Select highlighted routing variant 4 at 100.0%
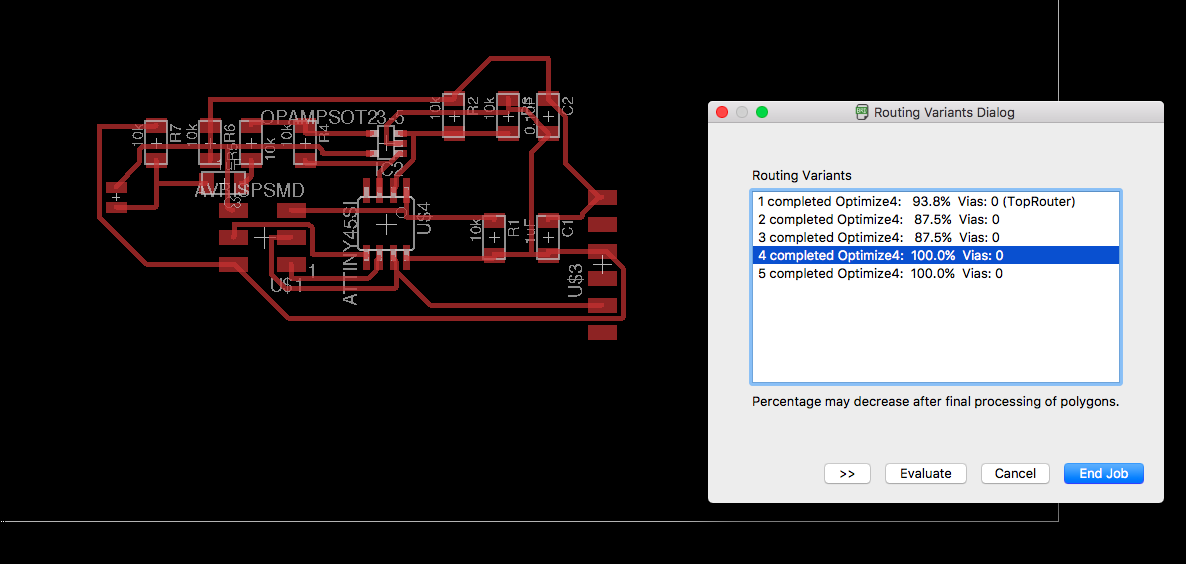1186x564 pixels. pyautogui.click(x=935, y=256)
